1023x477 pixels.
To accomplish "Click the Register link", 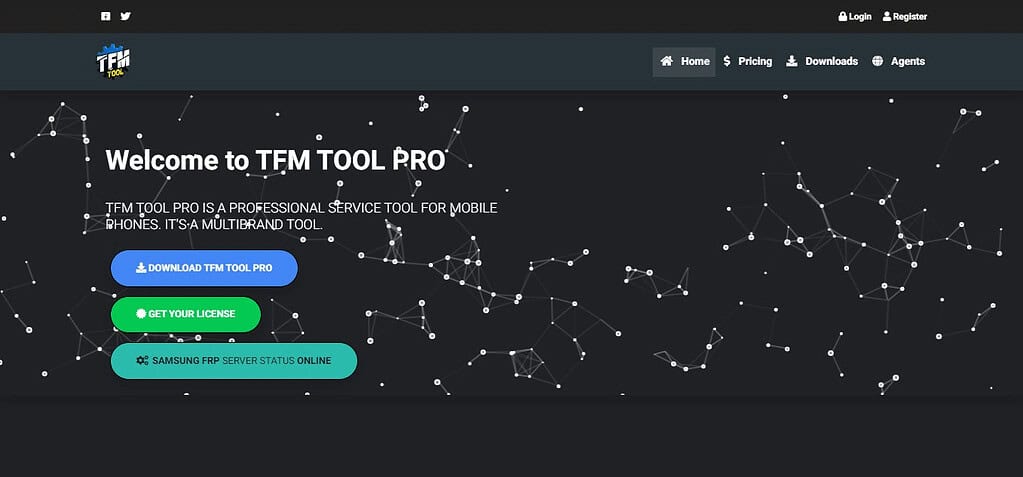I will (905, 16).
